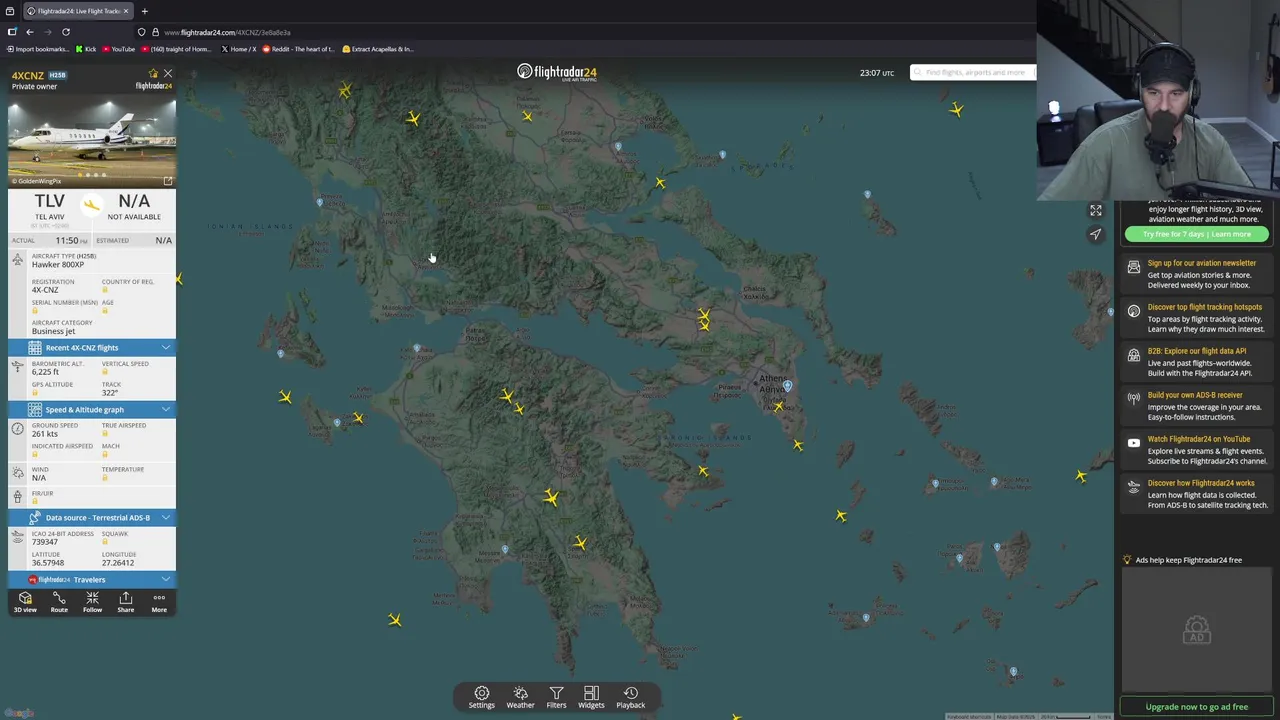Toggle fullscreen map view icon

click(1096, 210)
